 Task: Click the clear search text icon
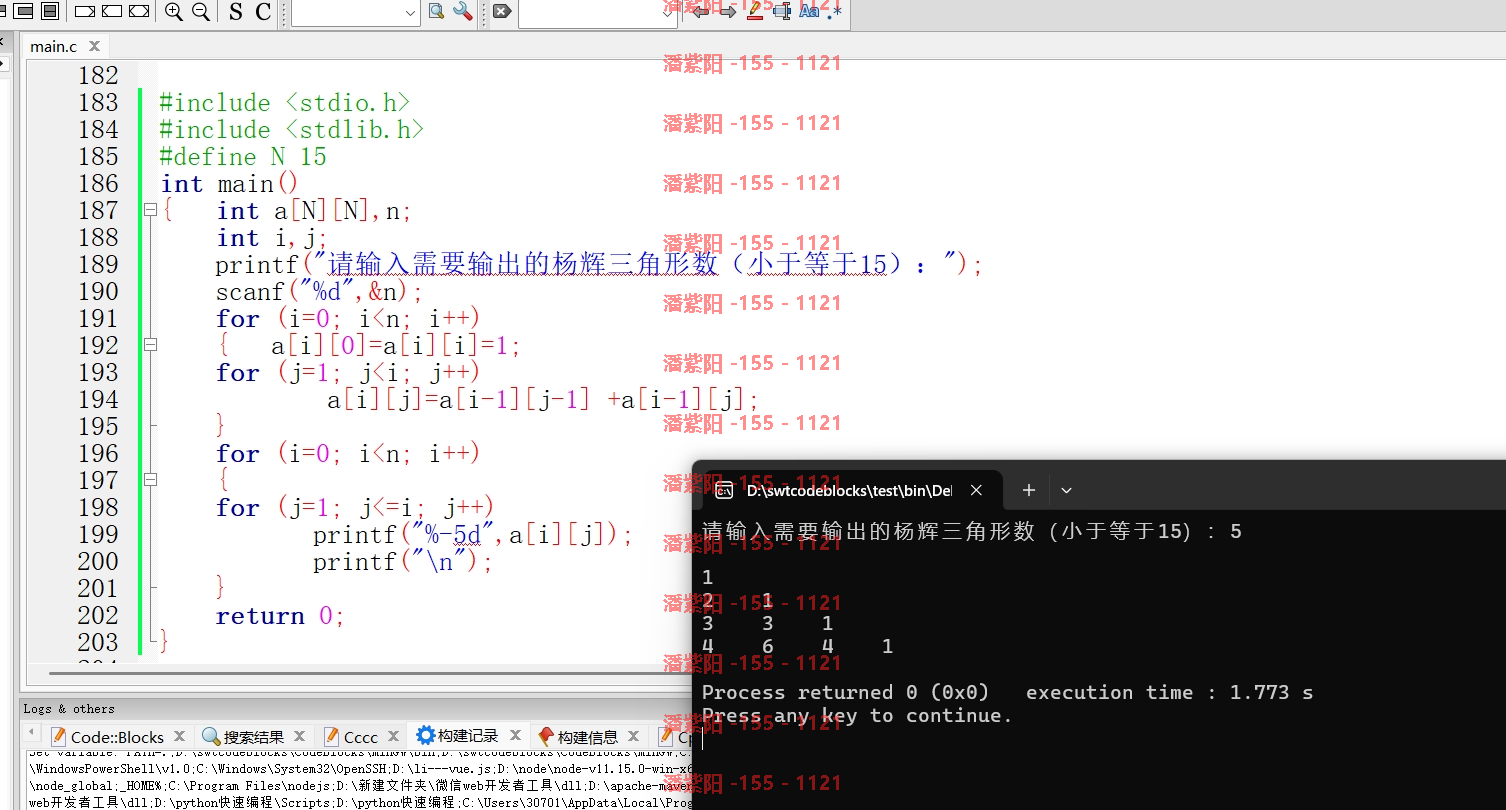(x=502, y=12)
